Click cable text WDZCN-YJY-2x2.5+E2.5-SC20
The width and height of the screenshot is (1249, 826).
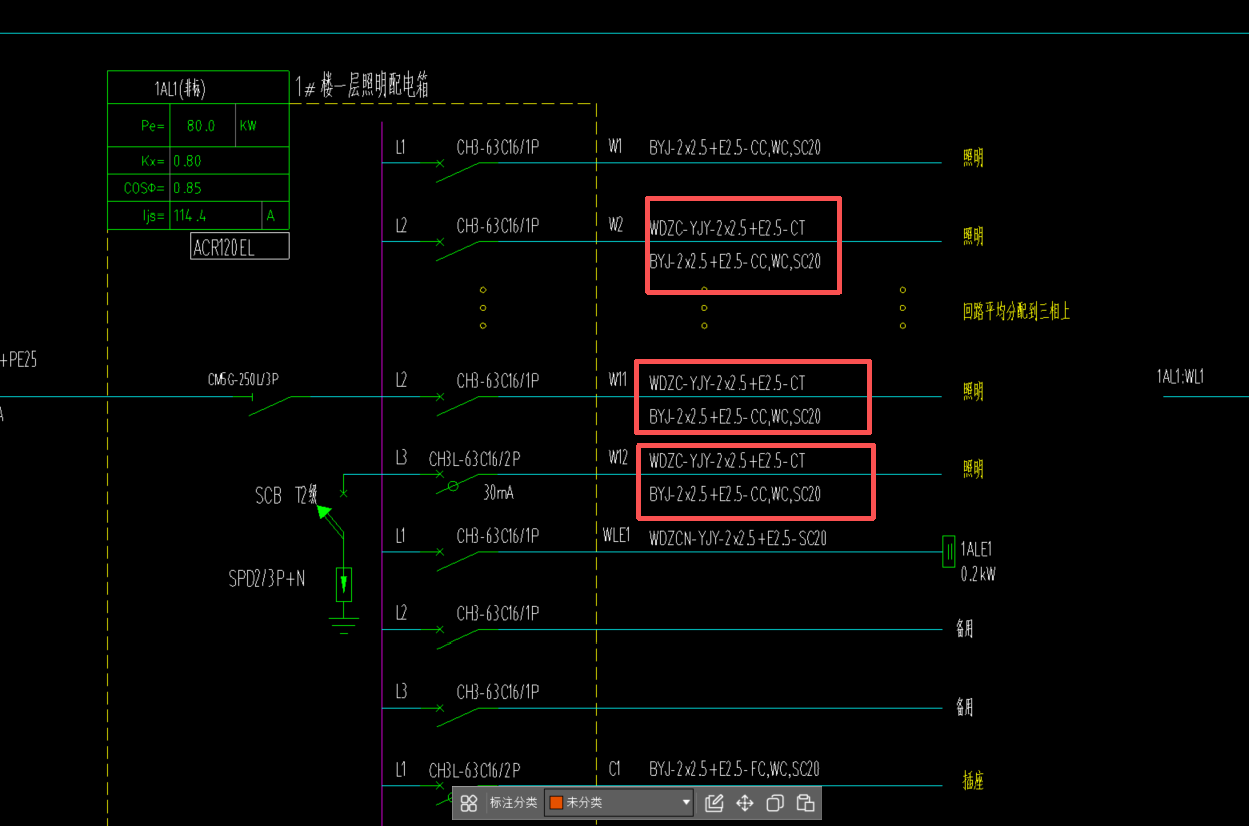(738, 539)
